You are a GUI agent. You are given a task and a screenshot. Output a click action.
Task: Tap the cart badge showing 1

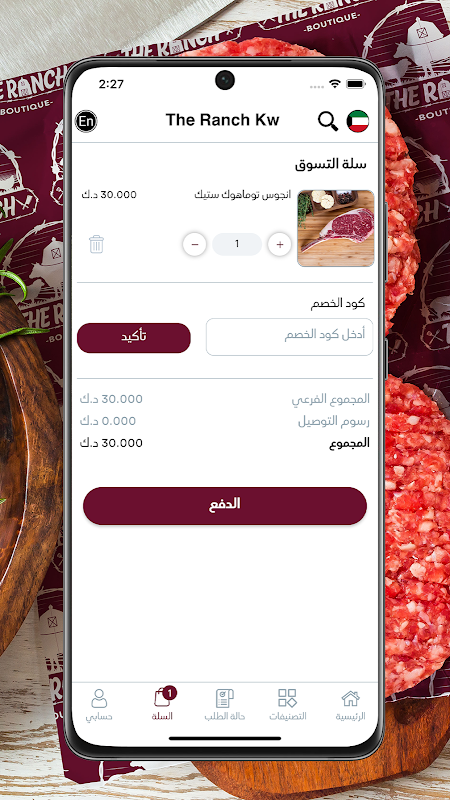coord(170,693)
